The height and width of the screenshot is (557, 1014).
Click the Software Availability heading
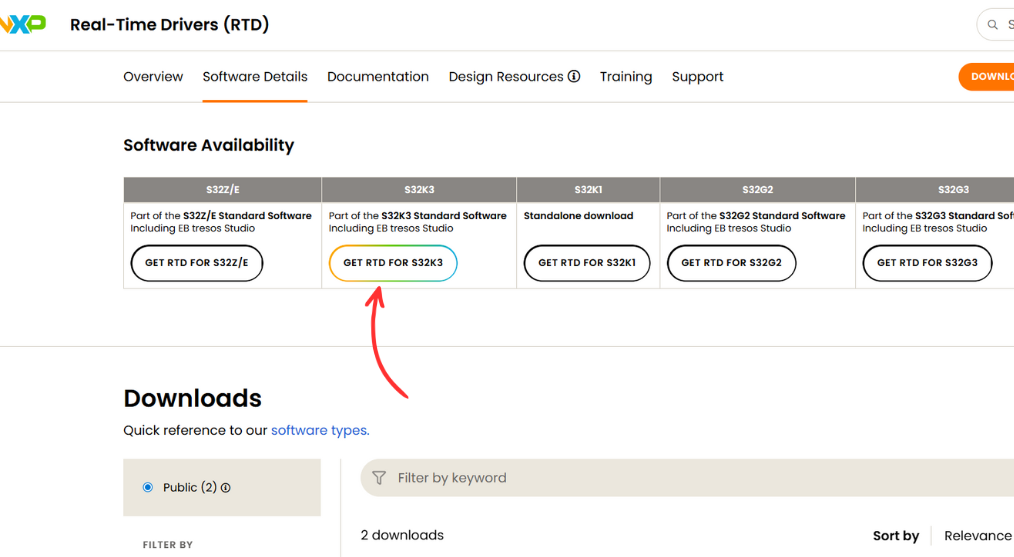209,145
